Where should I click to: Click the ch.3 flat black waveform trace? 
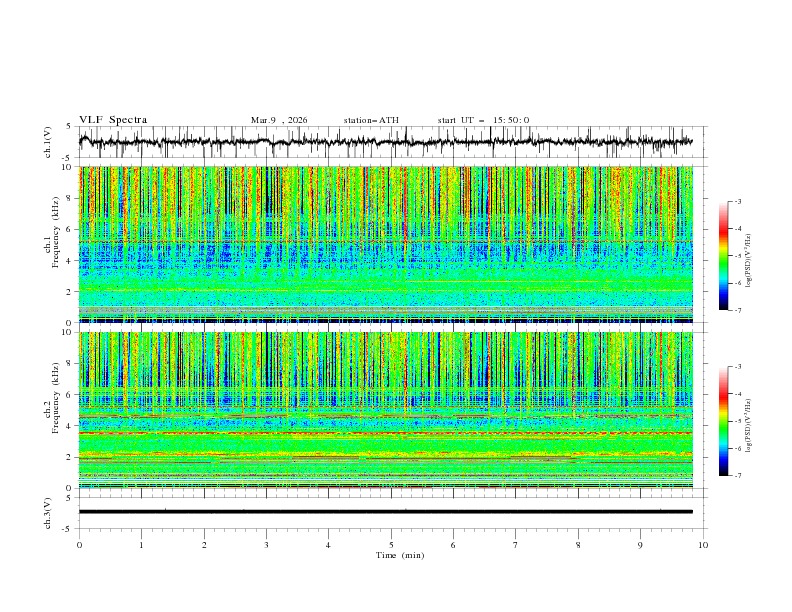[386, 512]
